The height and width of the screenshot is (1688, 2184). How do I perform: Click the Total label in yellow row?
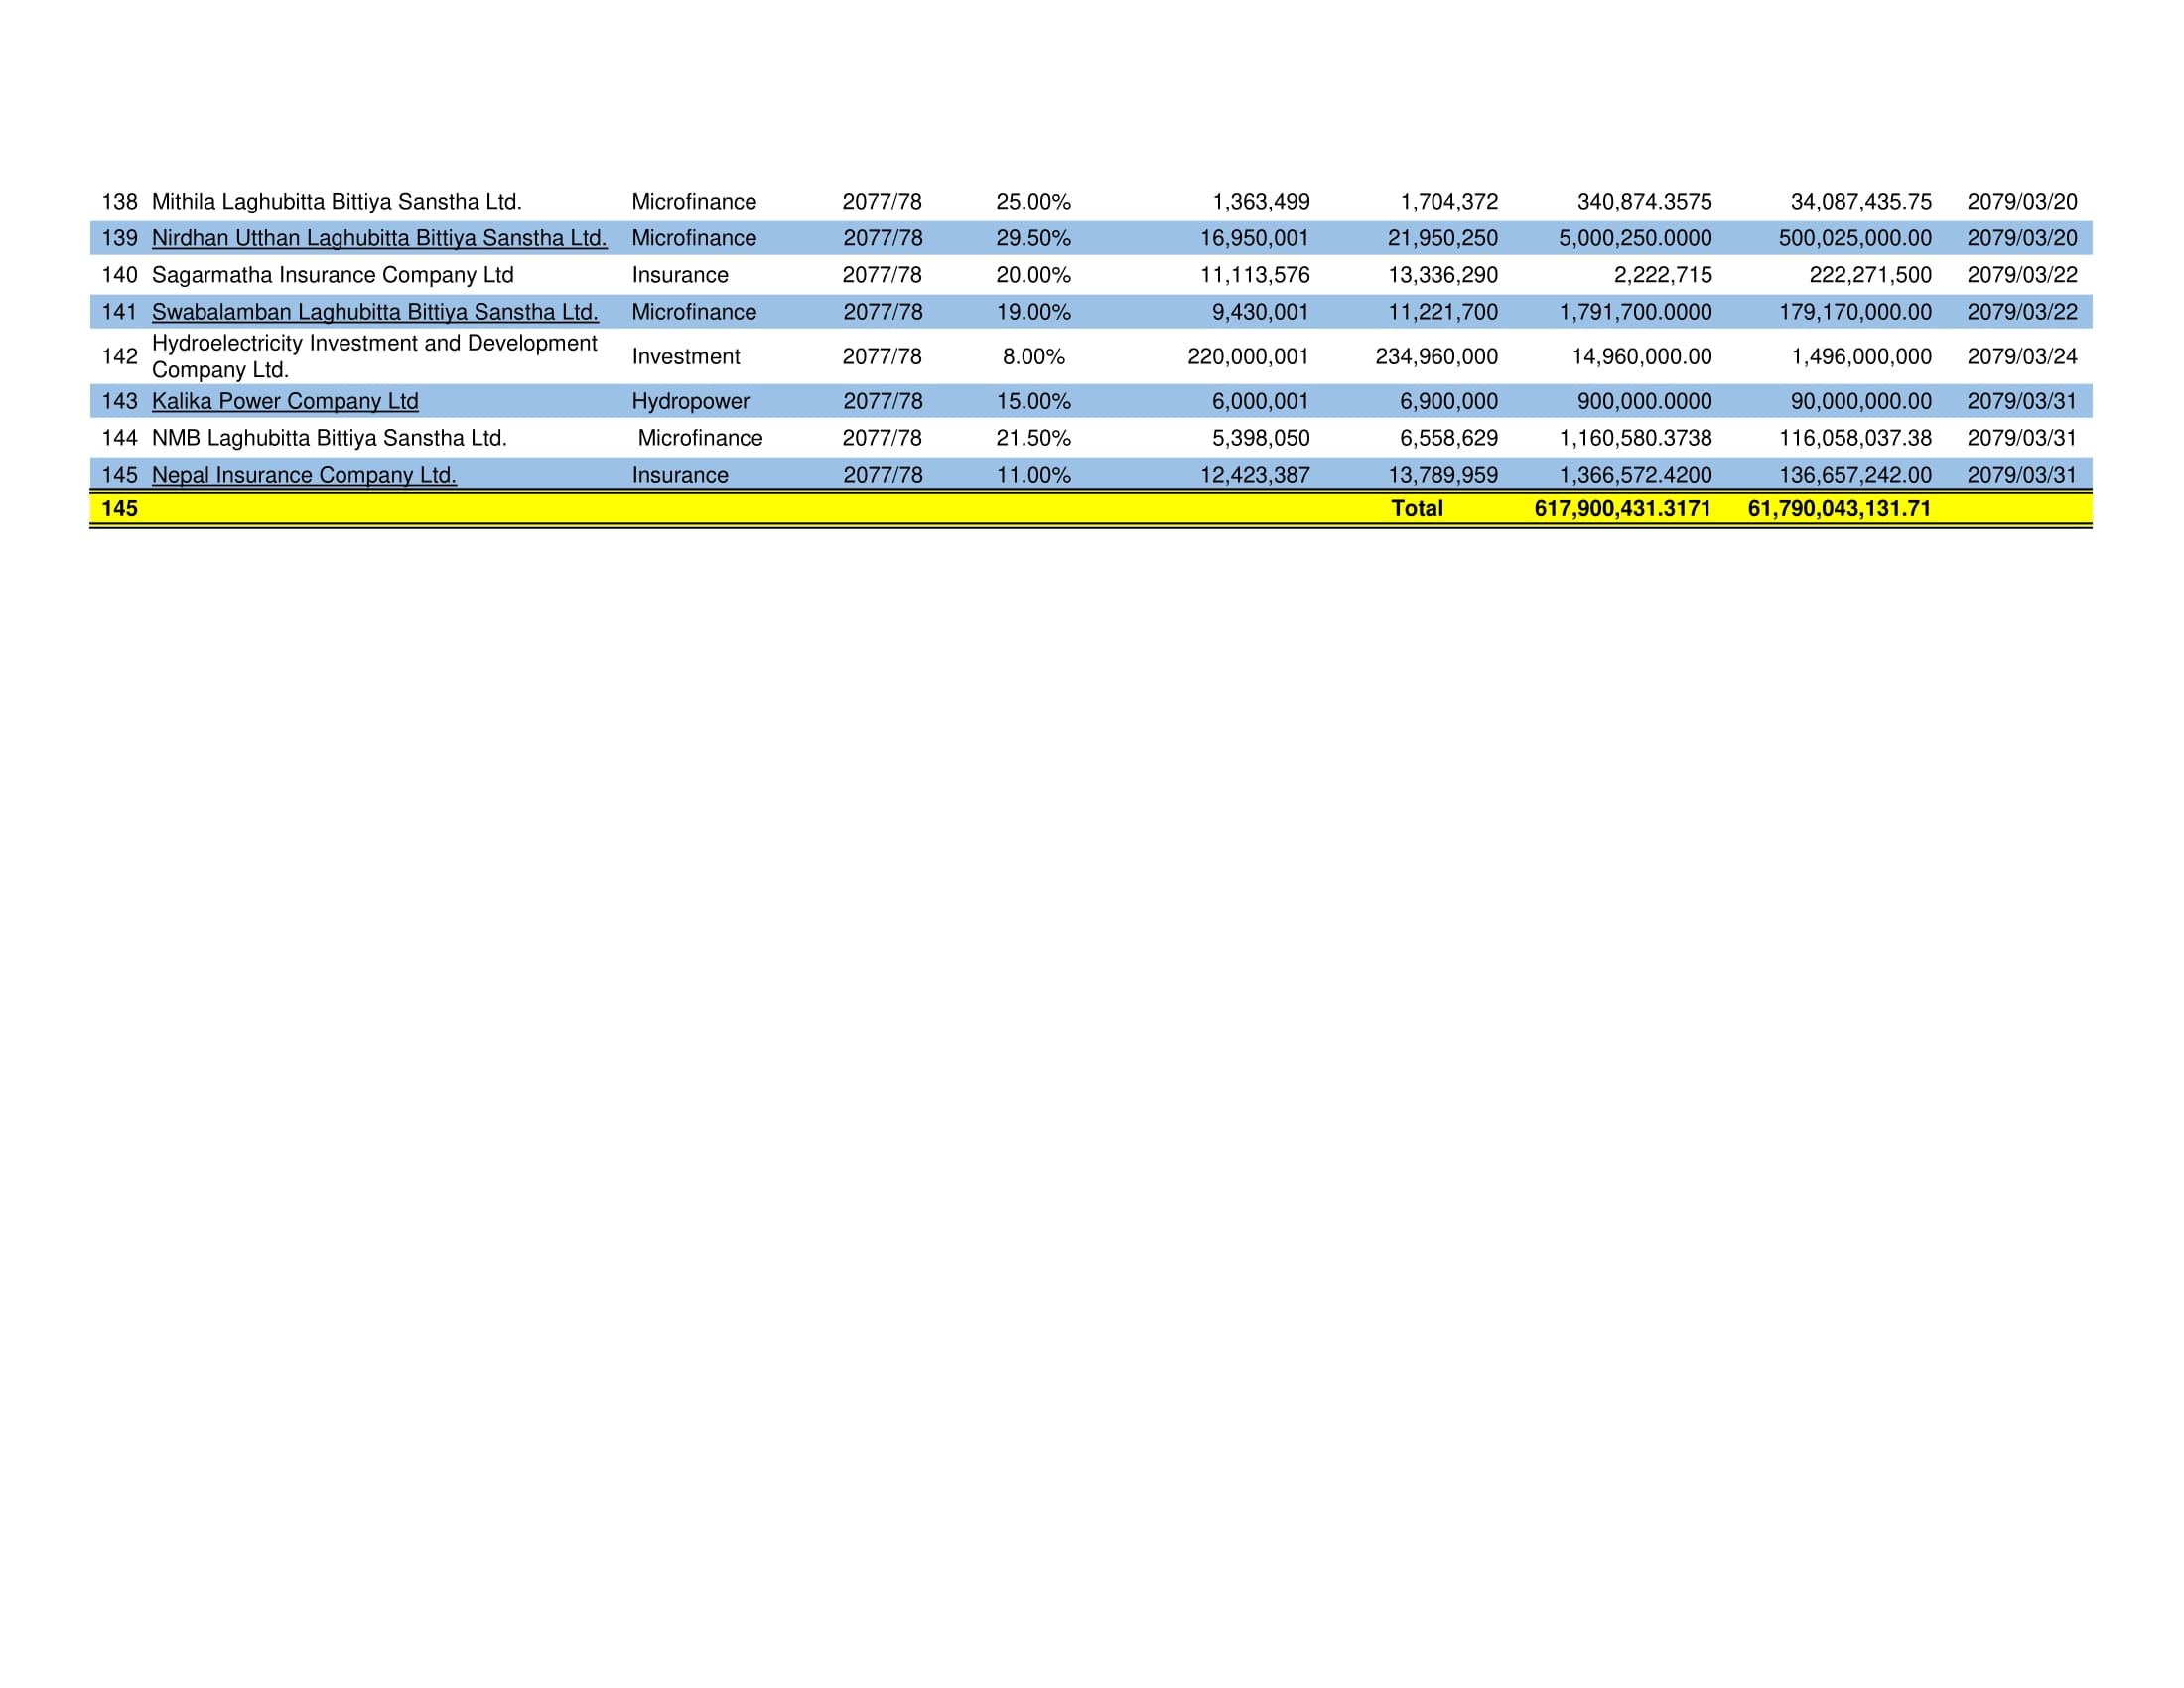click(x=1416, y=509)
